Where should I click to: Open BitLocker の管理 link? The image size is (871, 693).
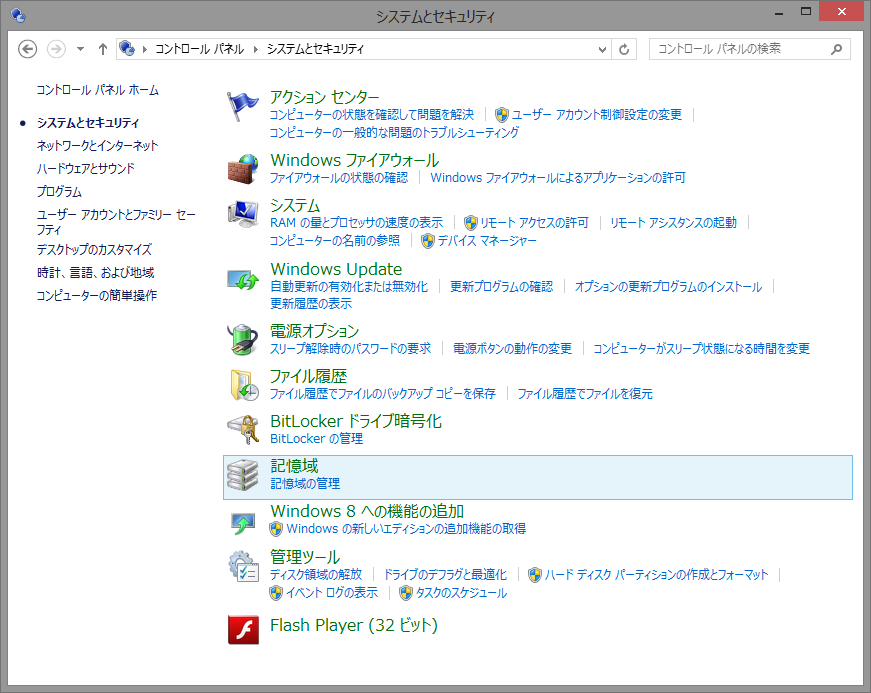(317, 439)
